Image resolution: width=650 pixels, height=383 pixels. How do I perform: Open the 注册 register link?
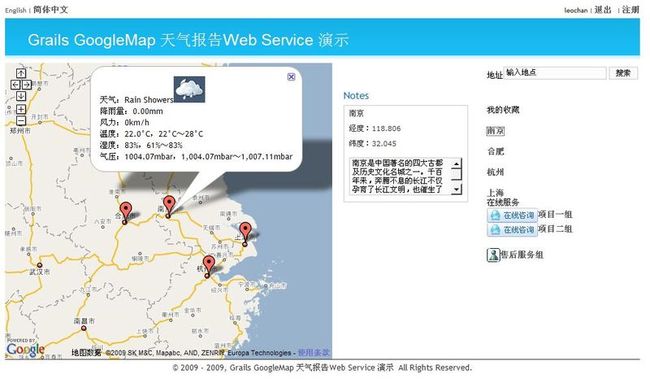coord(631,10)
